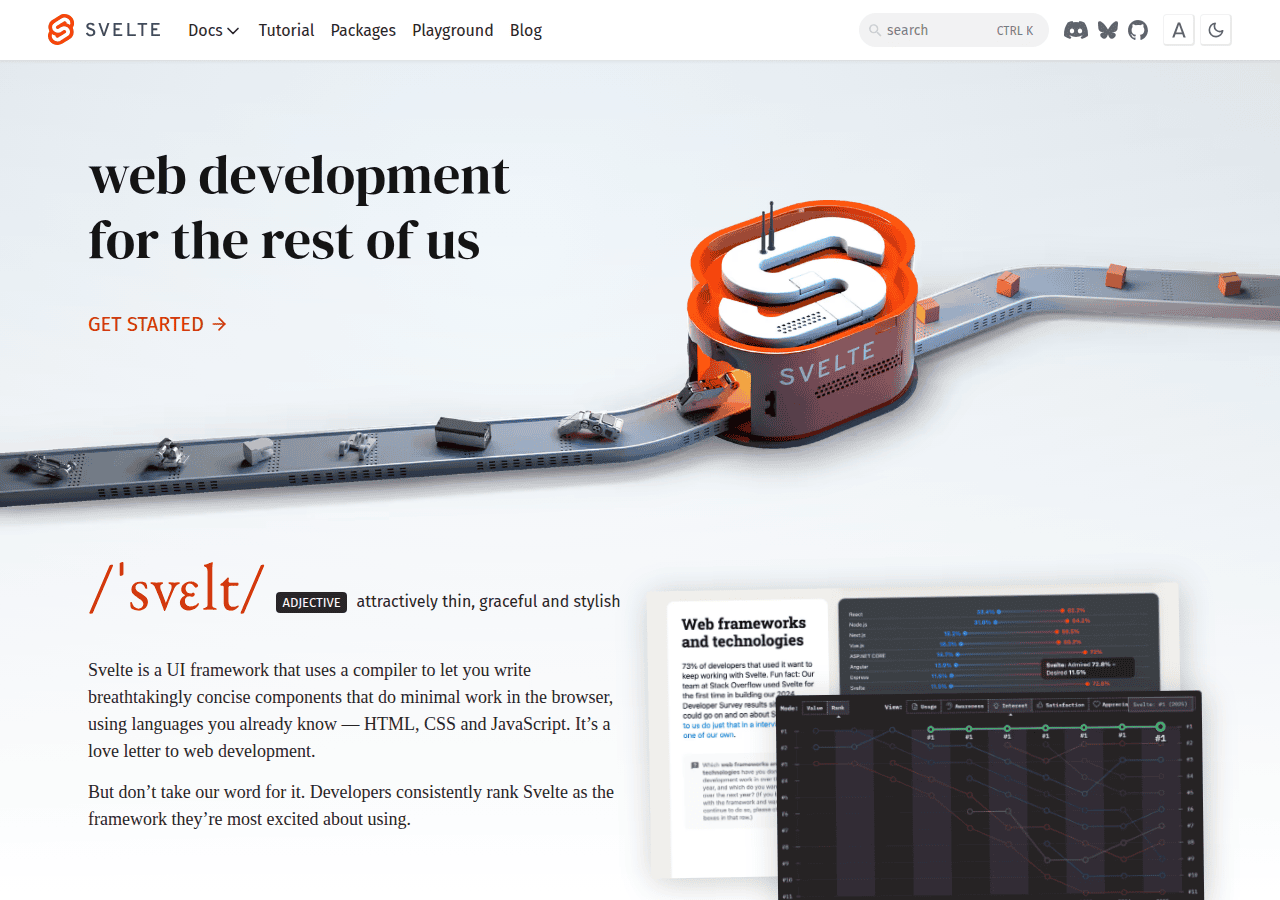Click the arrow icon after GET STARTED

pos(220,324)
